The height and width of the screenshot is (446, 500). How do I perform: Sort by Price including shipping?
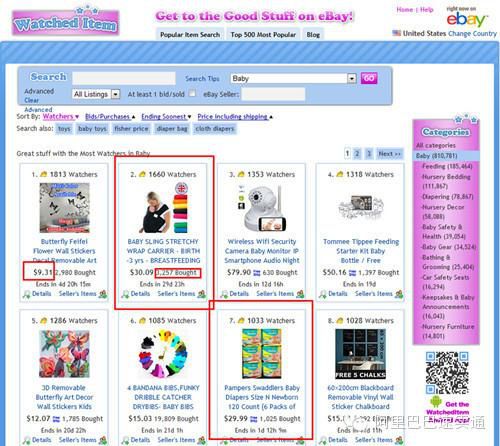(235, 117)
